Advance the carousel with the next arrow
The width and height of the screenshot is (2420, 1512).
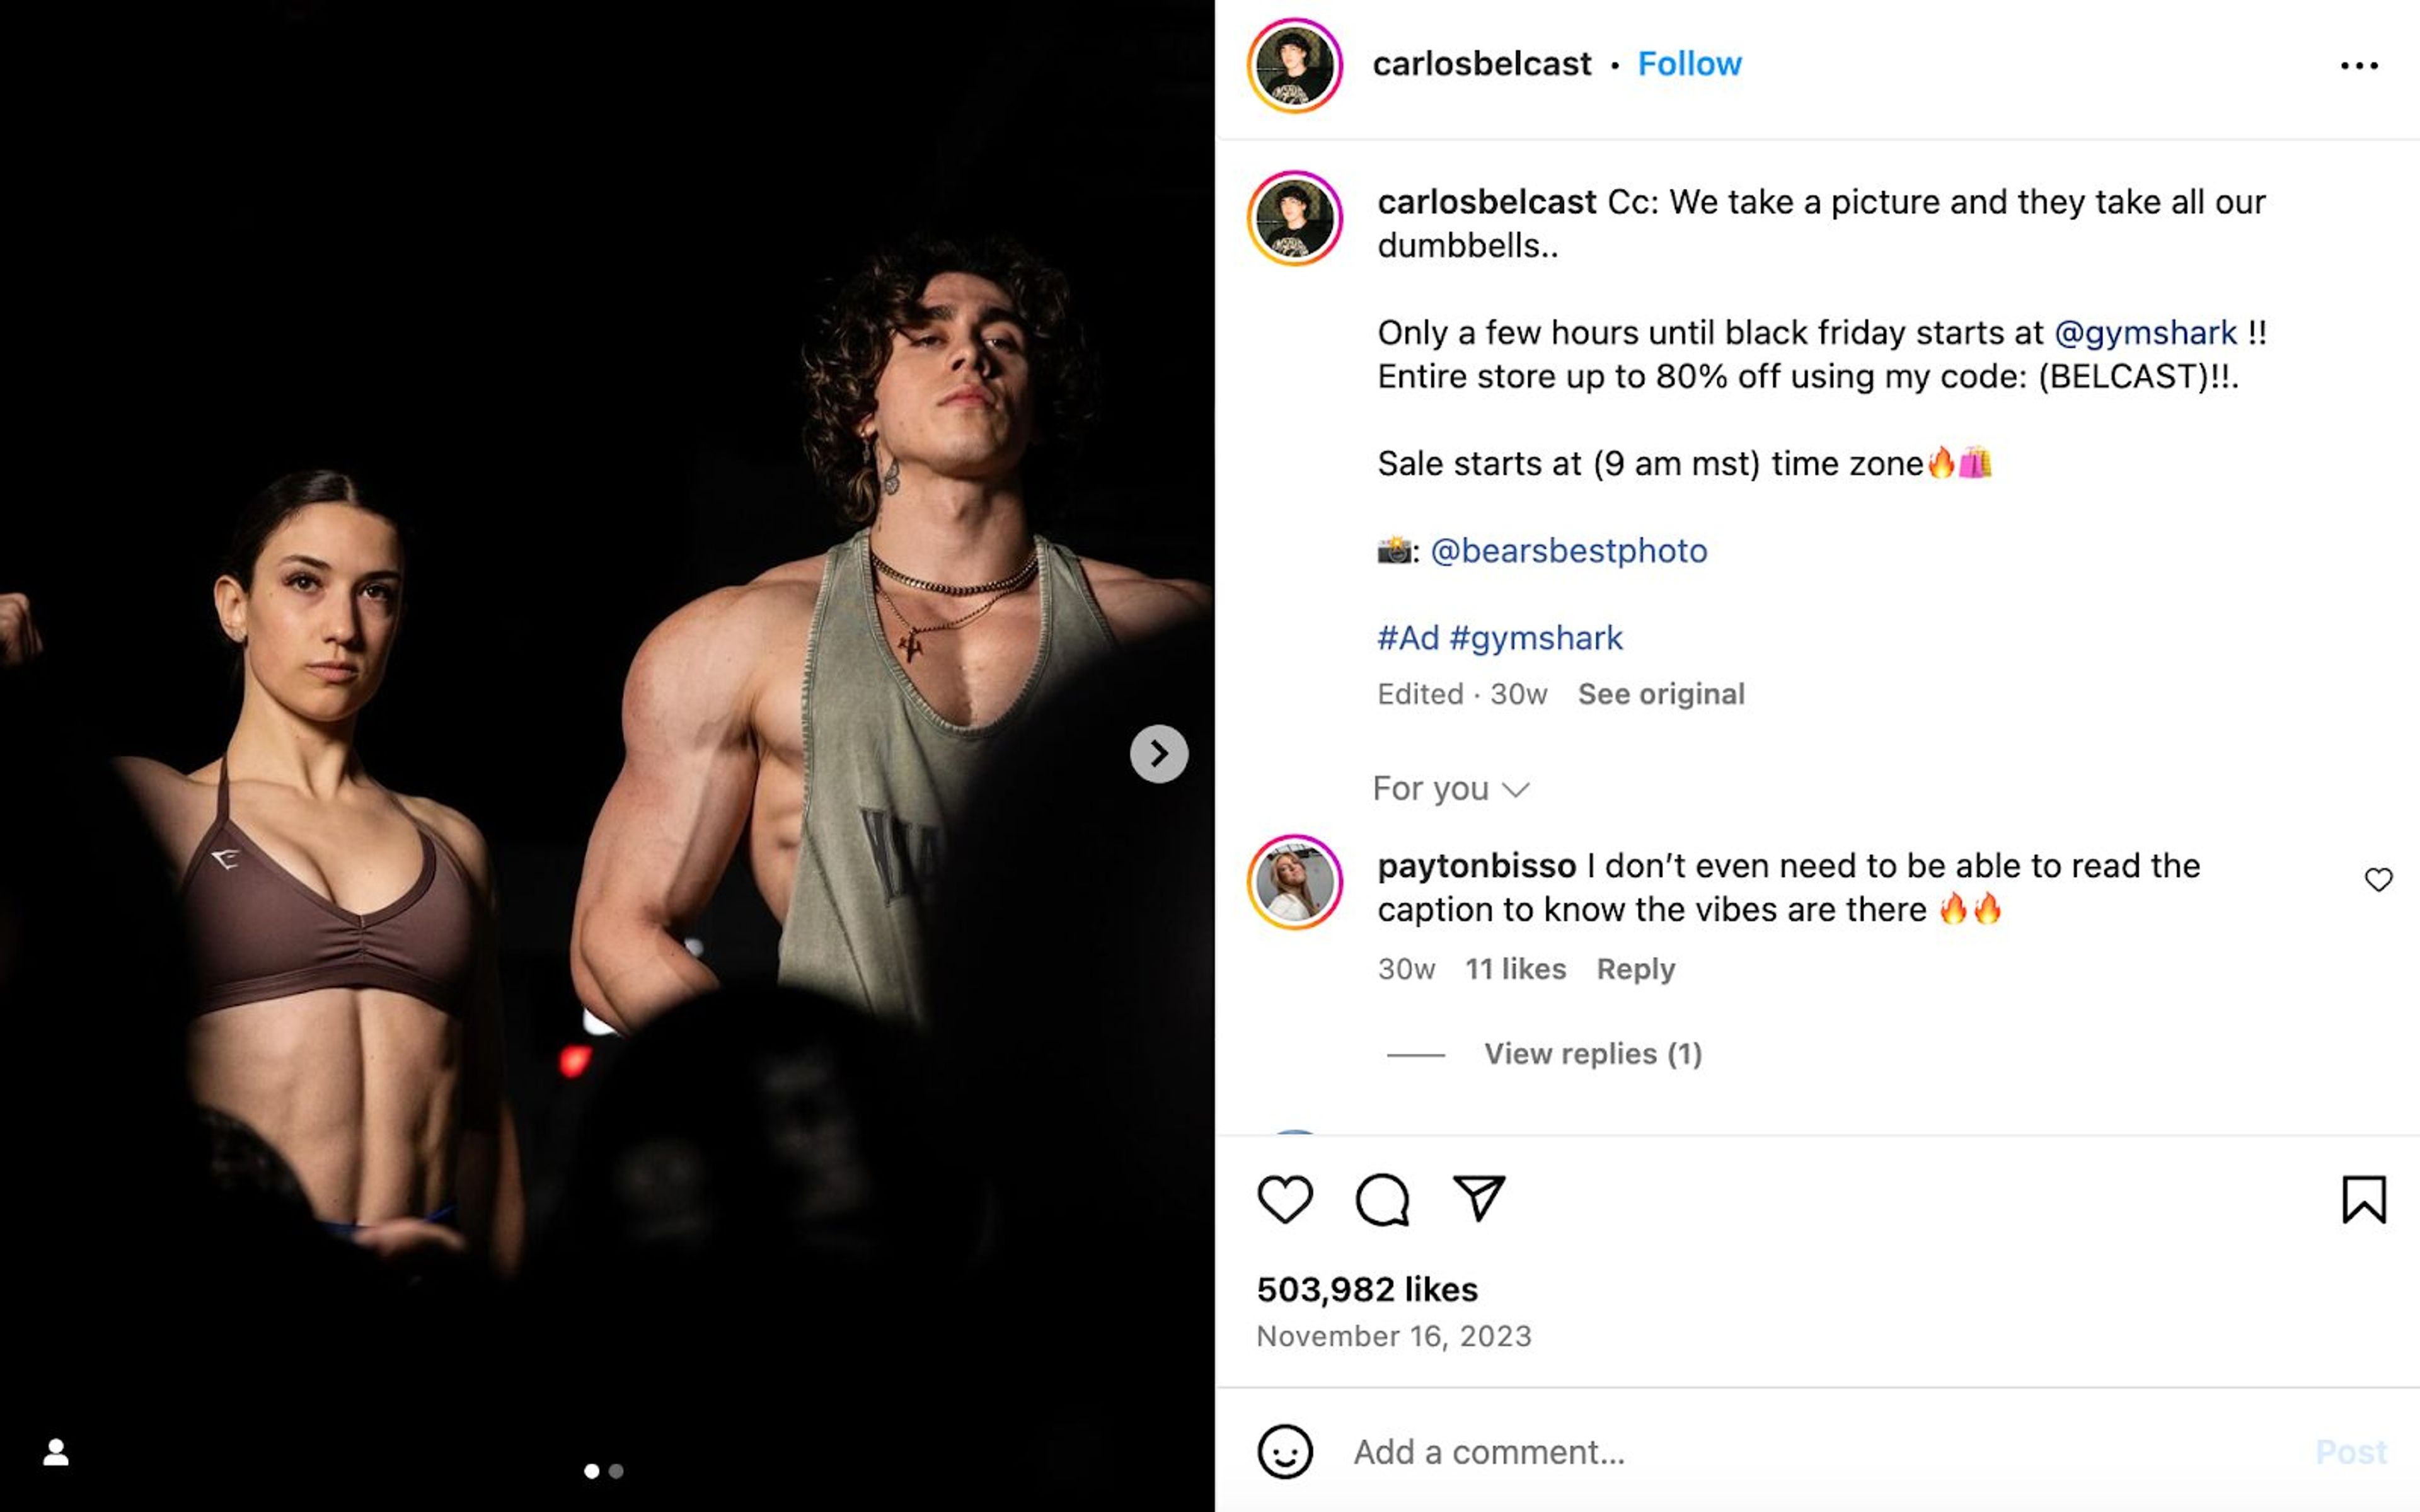1159,755
